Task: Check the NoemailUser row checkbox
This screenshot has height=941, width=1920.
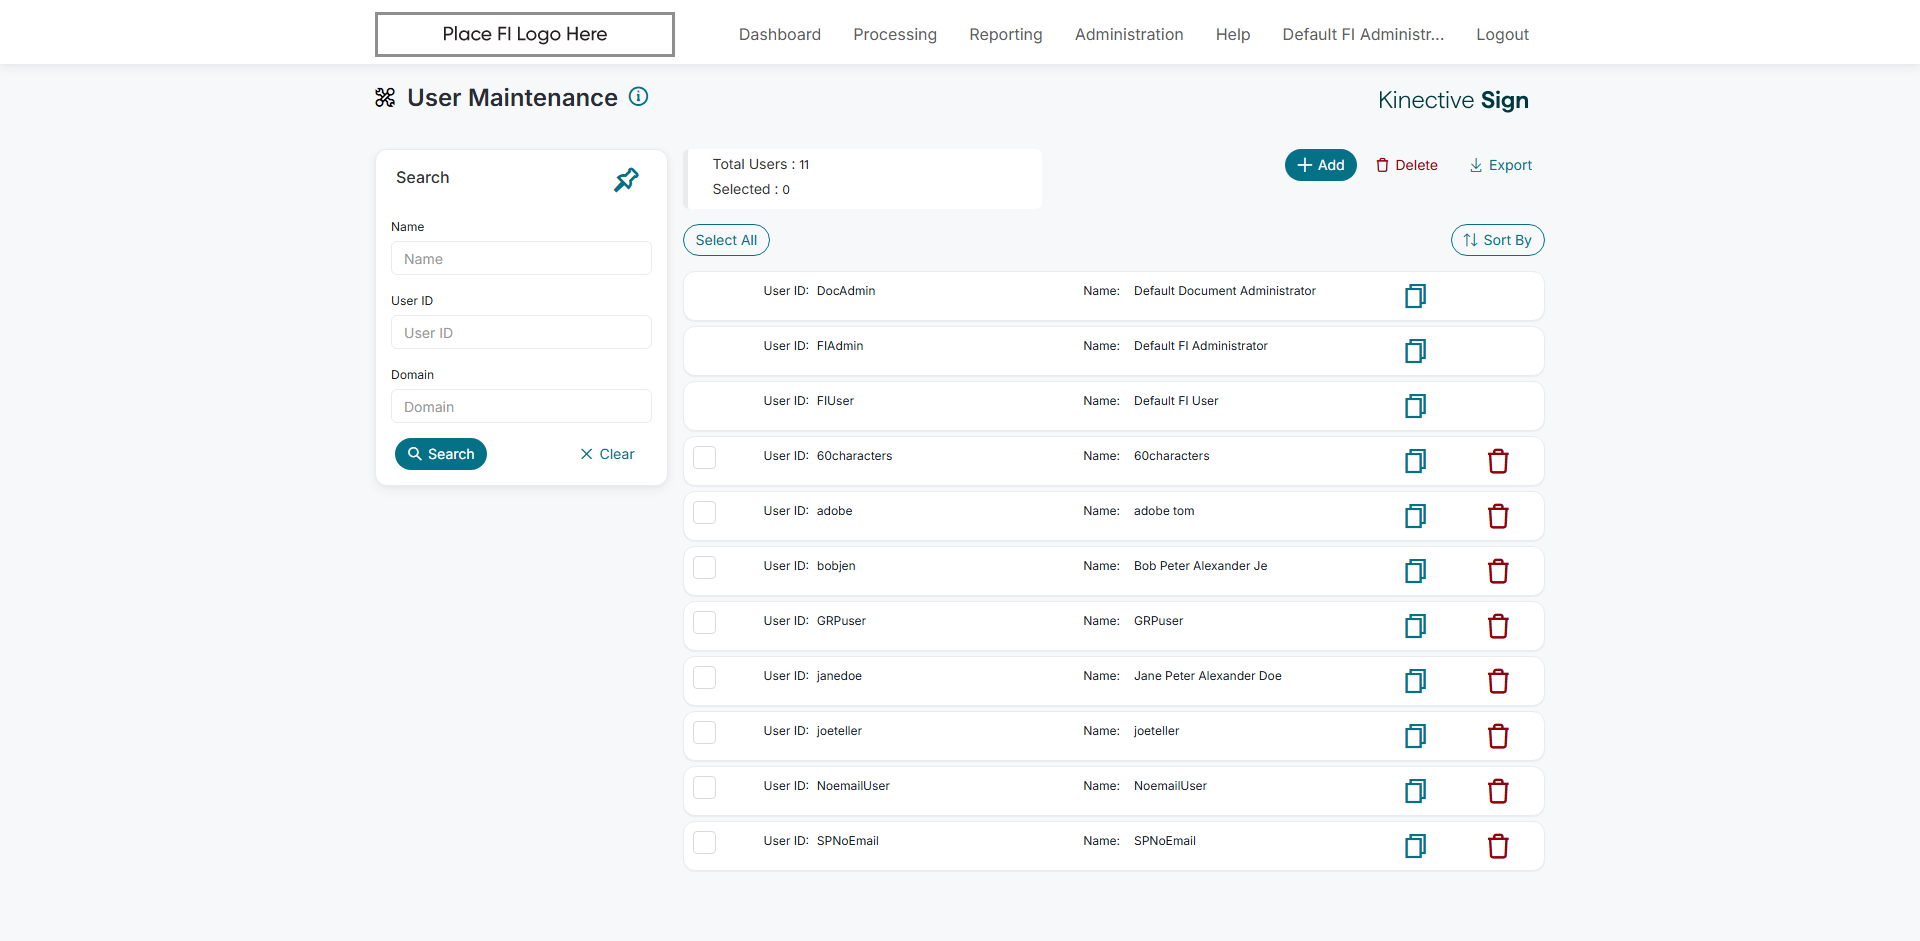Action: click(705, 787)
